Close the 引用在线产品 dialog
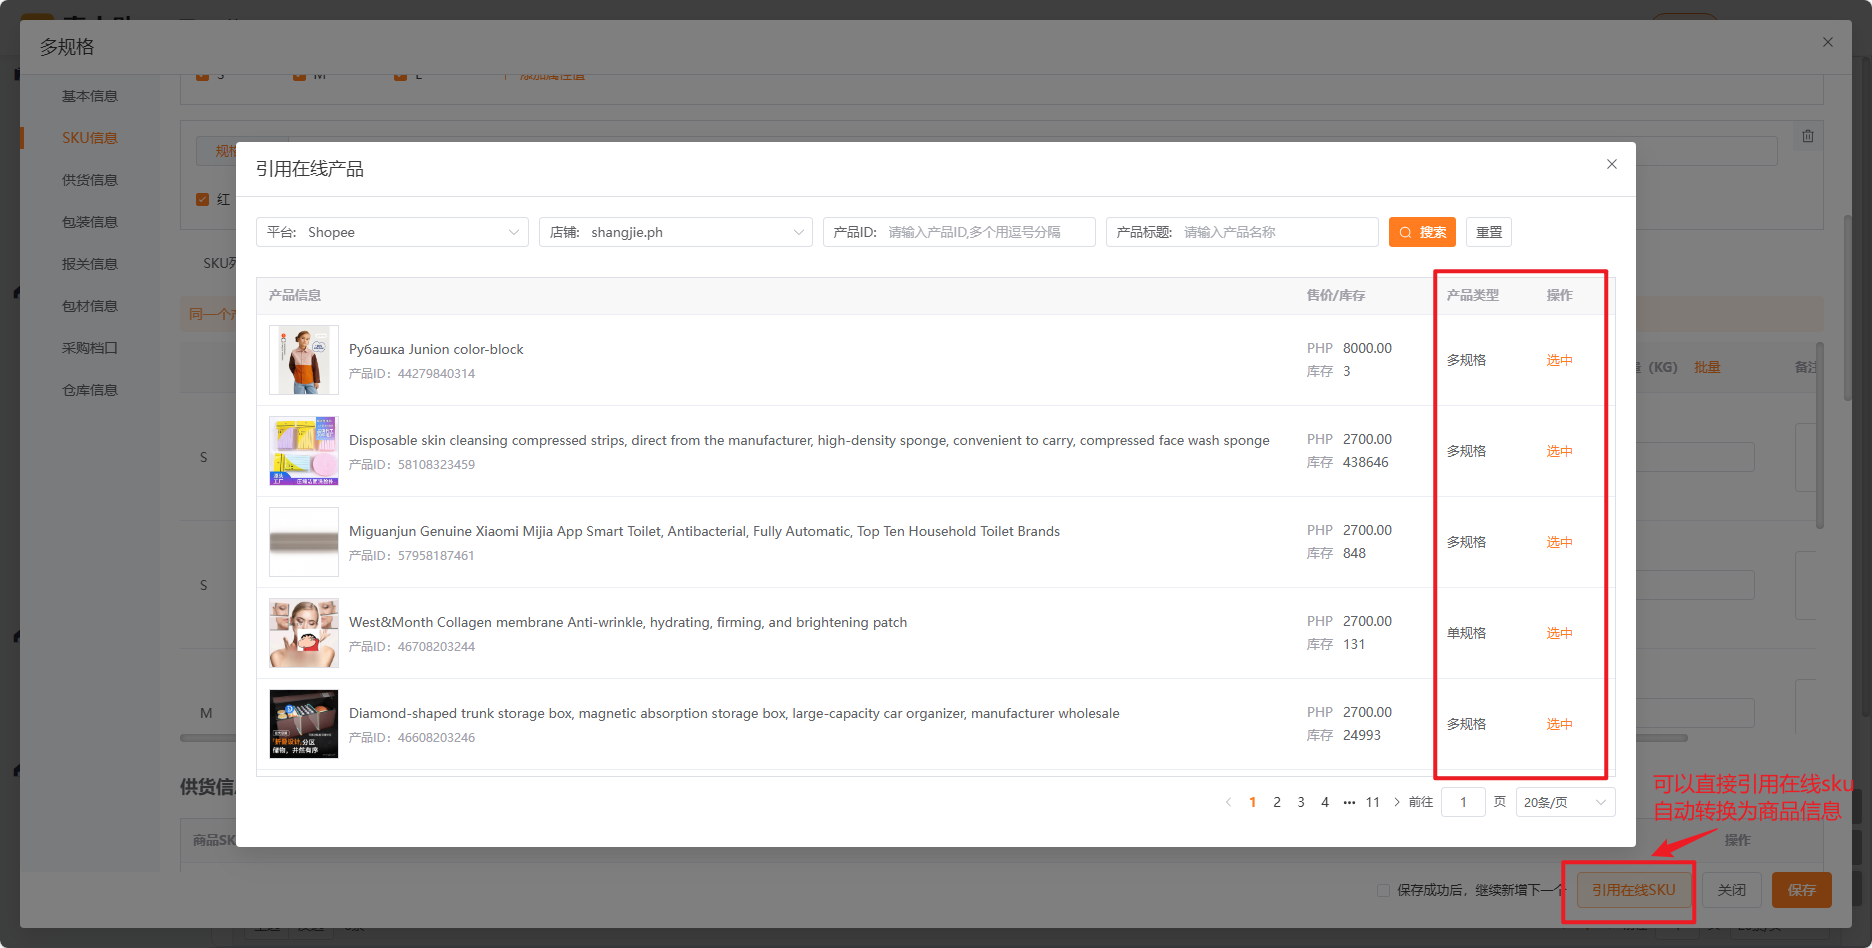This screenshot has width=1872, height=948. (1611, 164)
